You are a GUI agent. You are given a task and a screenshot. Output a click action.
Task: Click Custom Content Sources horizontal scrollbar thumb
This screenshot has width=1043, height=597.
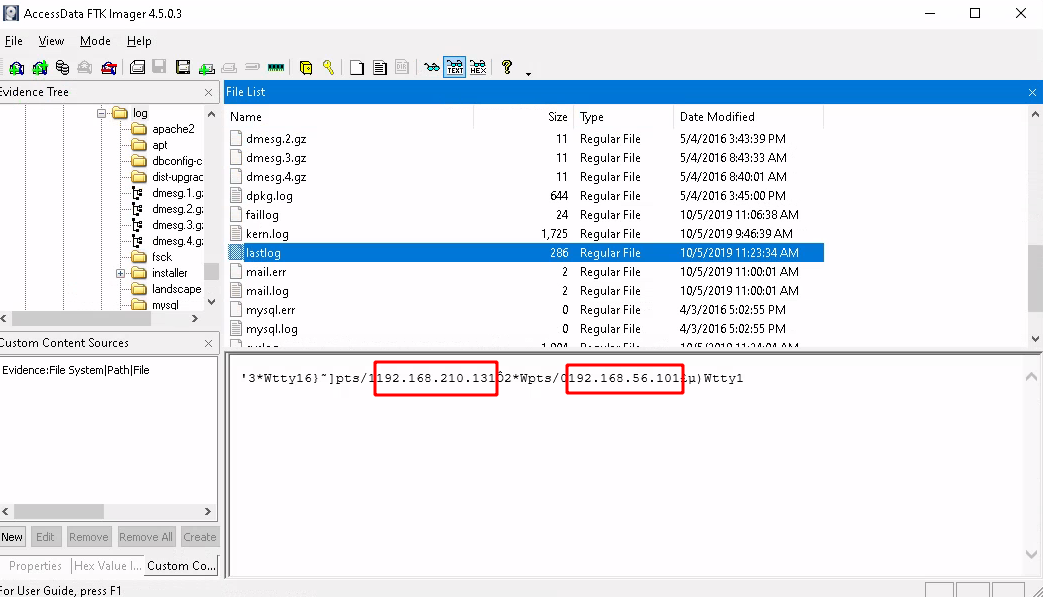(x=59, y=512)
